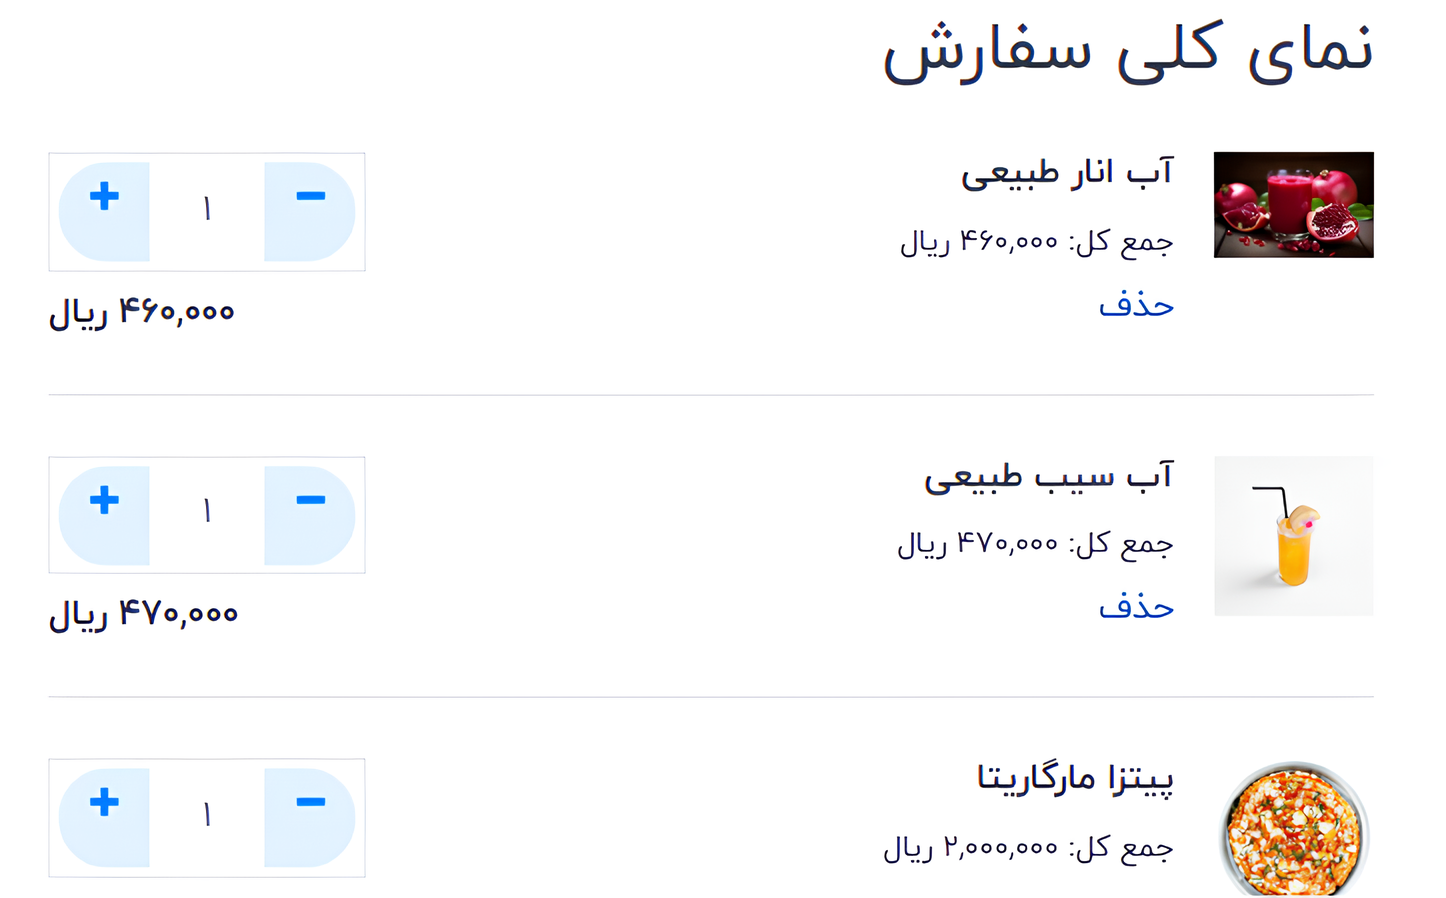The width and height of the screenshot is (1446, 898).
Task: Increase quantity of آب سیب طبیعی
Action: pyautogui.click(x=104, y=515)
